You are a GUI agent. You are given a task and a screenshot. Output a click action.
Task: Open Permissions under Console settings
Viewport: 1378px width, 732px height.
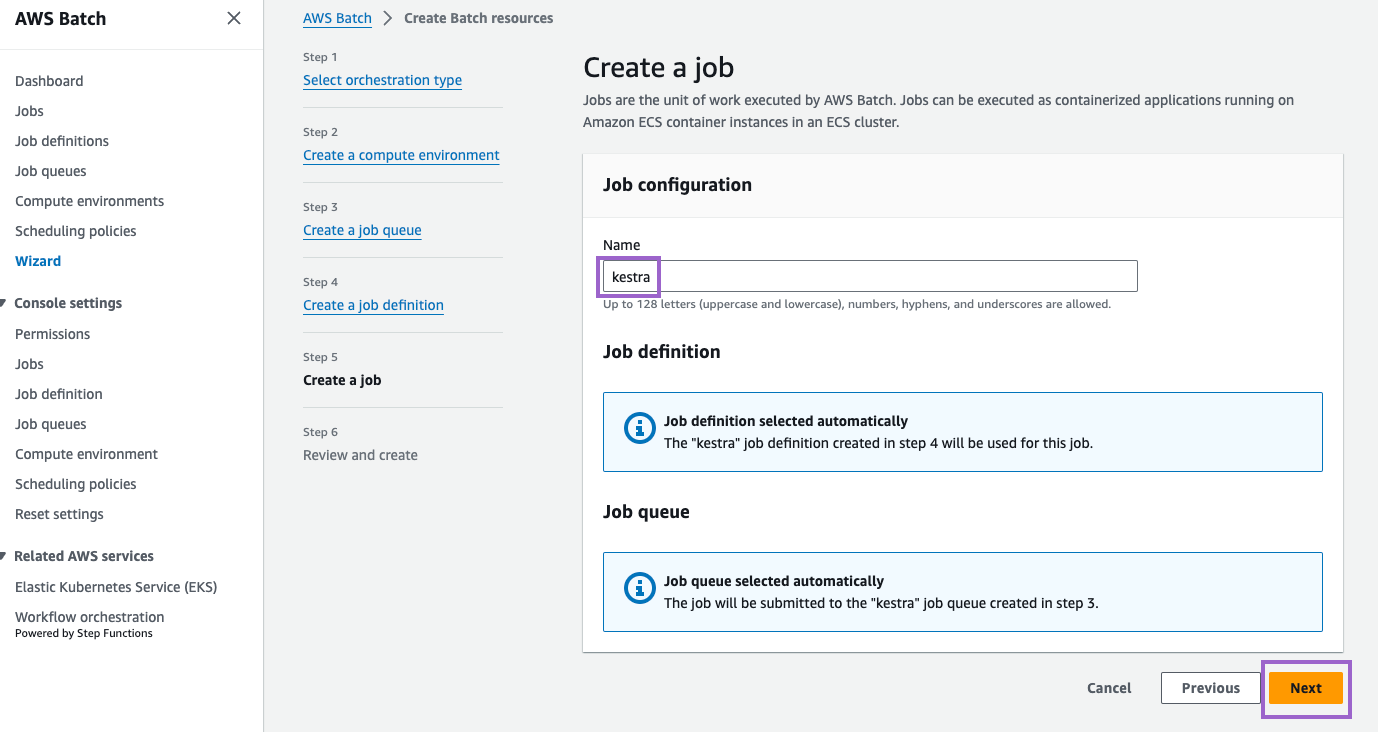point(52,334)
